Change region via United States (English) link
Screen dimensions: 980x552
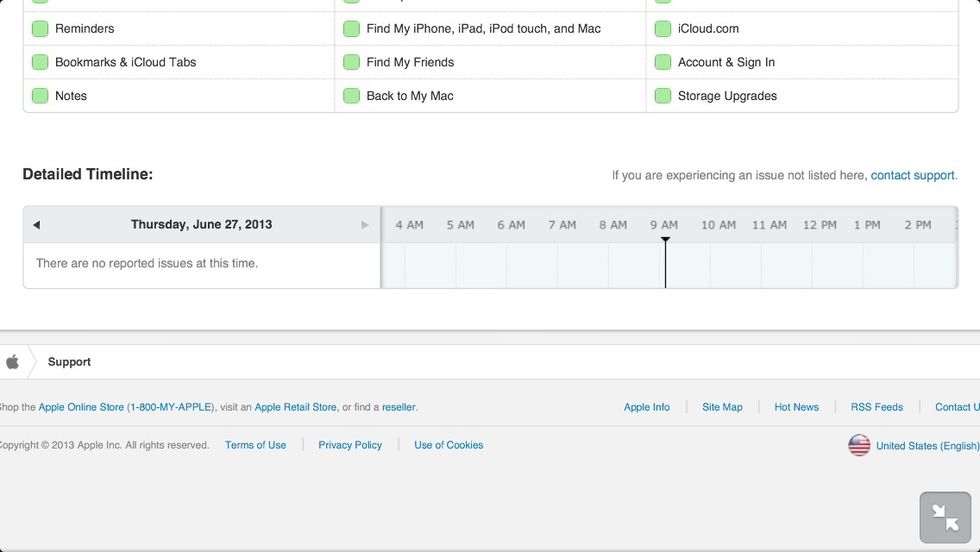click(928, 446)
